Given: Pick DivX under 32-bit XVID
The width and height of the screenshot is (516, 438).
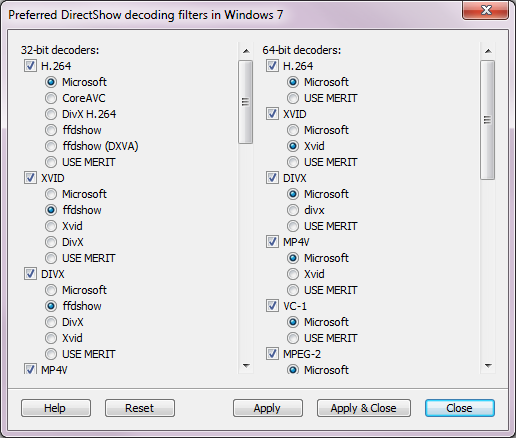Looking at the screenshot, I should pos(51,242).
